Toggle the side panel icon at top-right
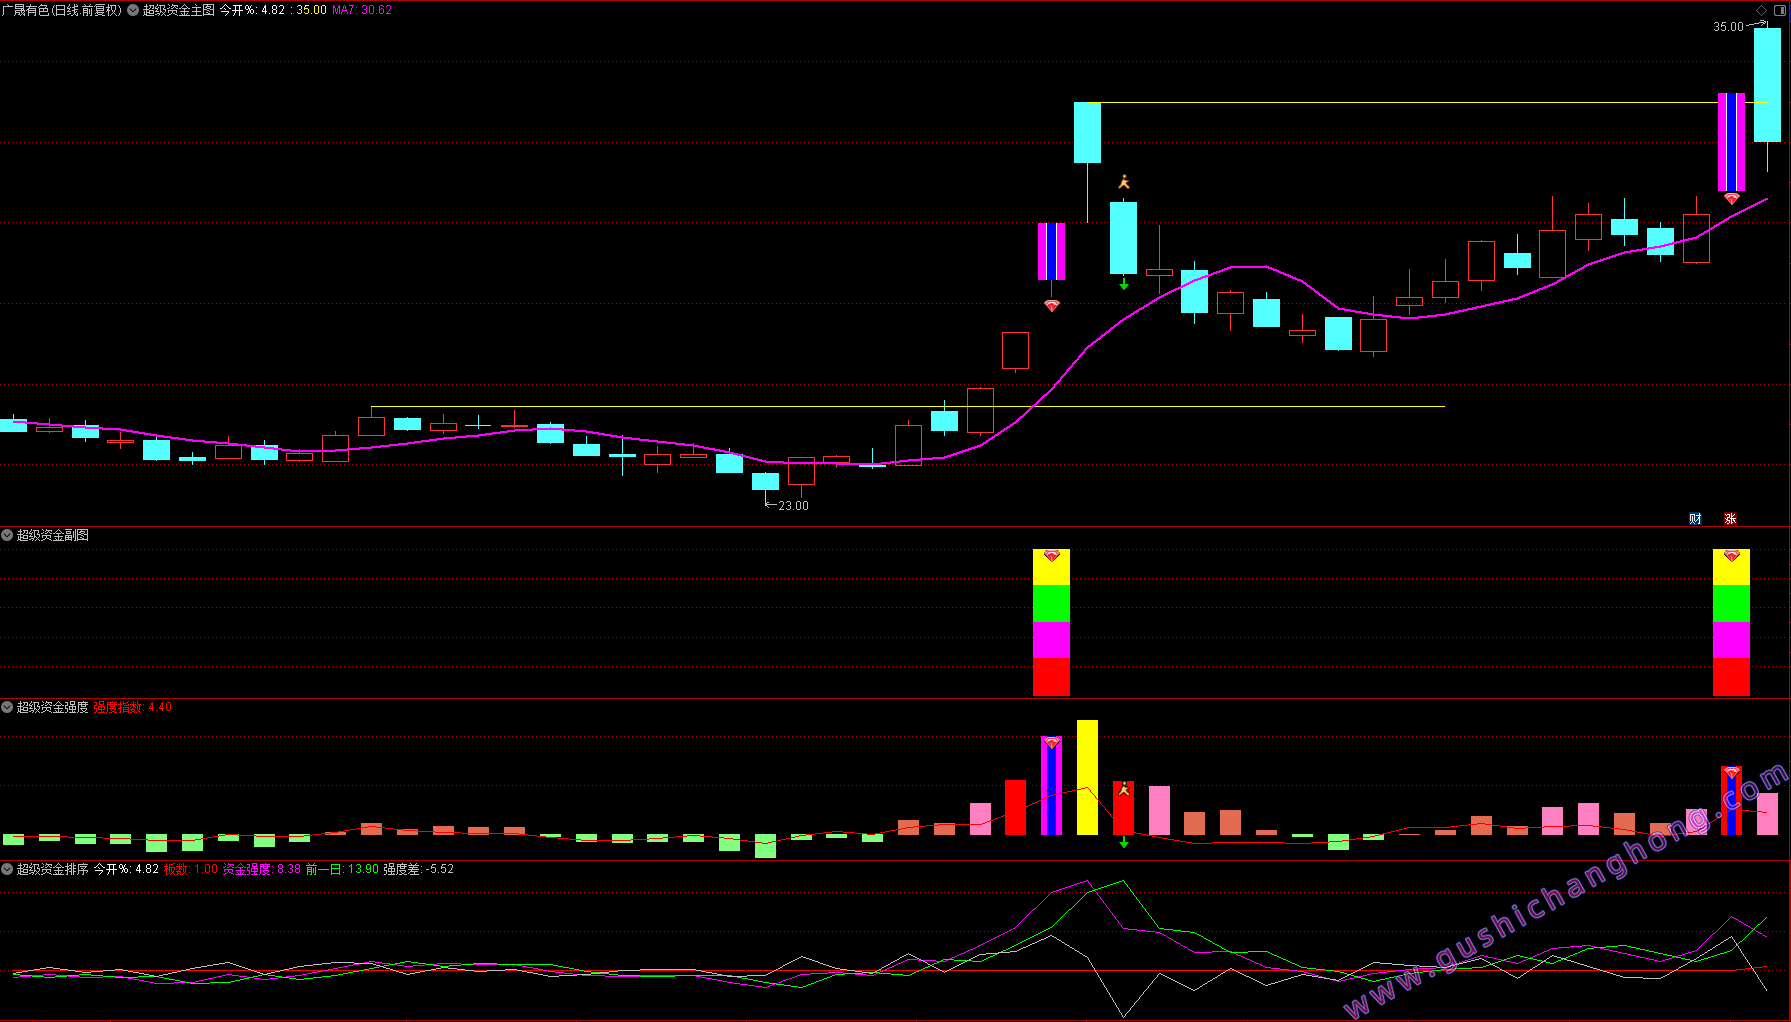The width and height of the screenshot is (1791, 1022). click(1780, 10)
